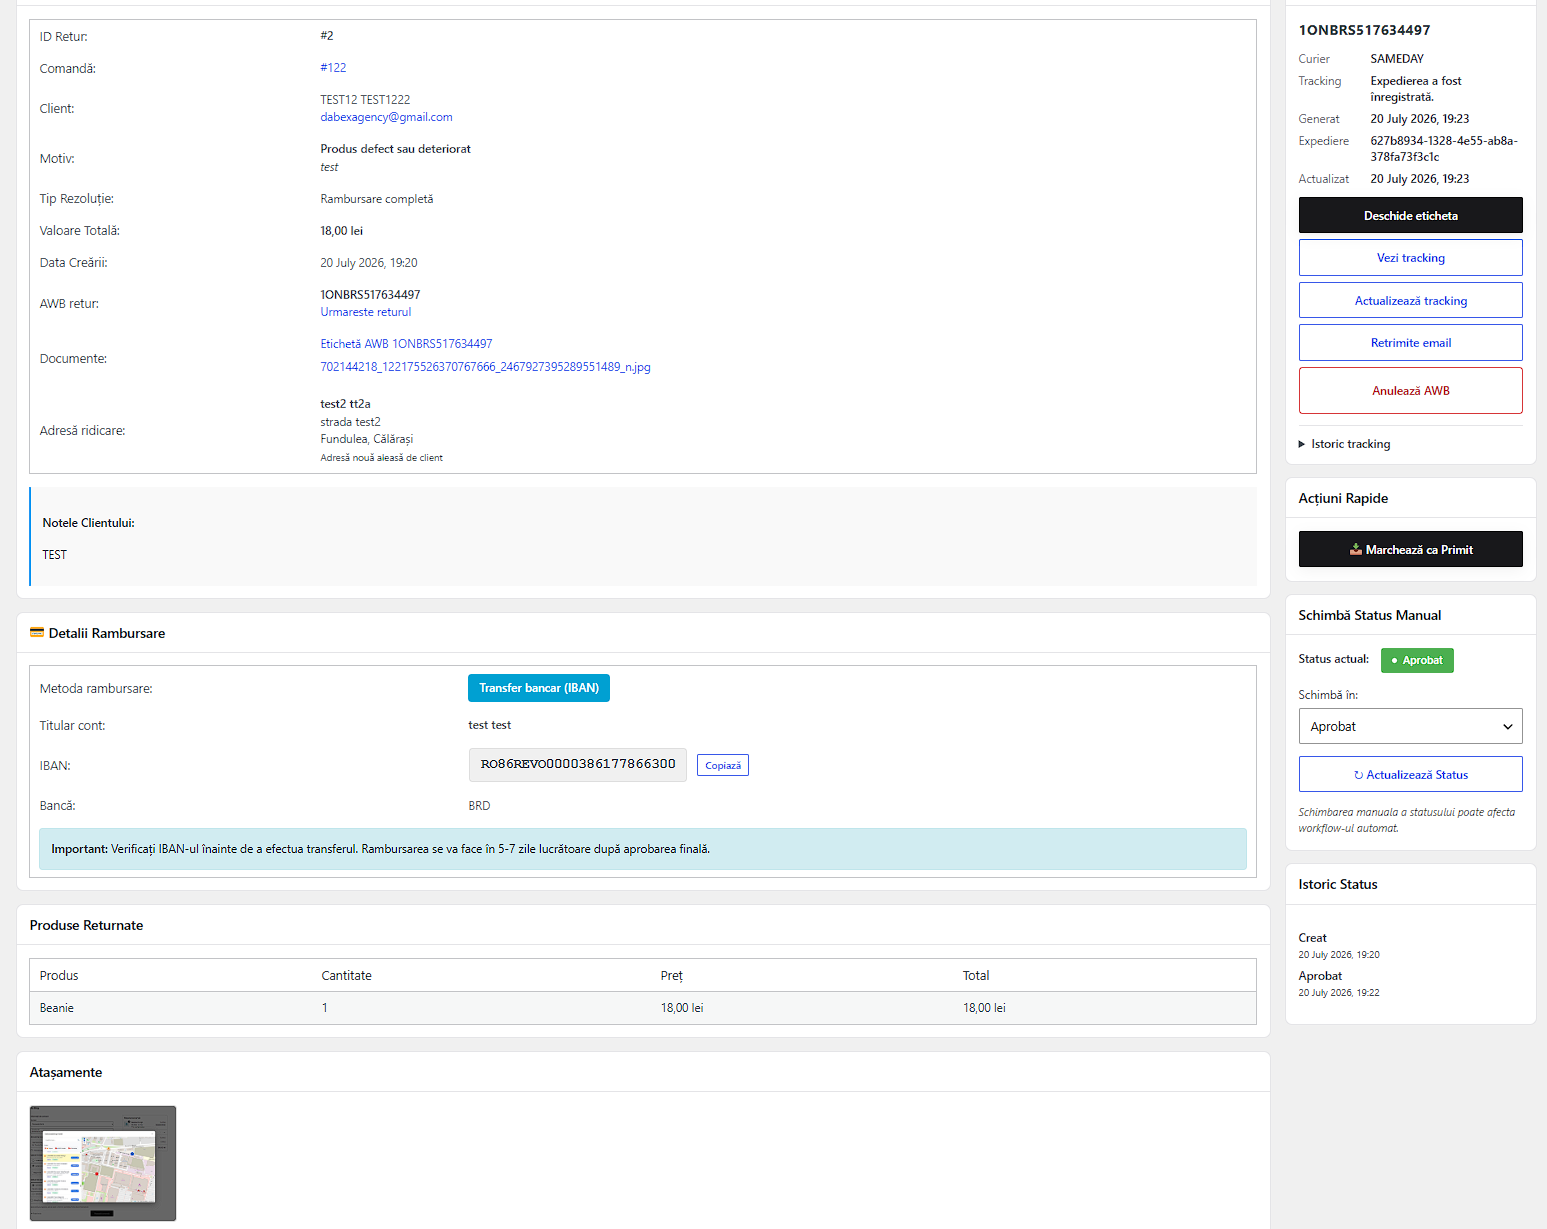Click the Transfer bancar (IBAN) badge
This screenshot has height=1229, width=1547.
tap(539, 688)
